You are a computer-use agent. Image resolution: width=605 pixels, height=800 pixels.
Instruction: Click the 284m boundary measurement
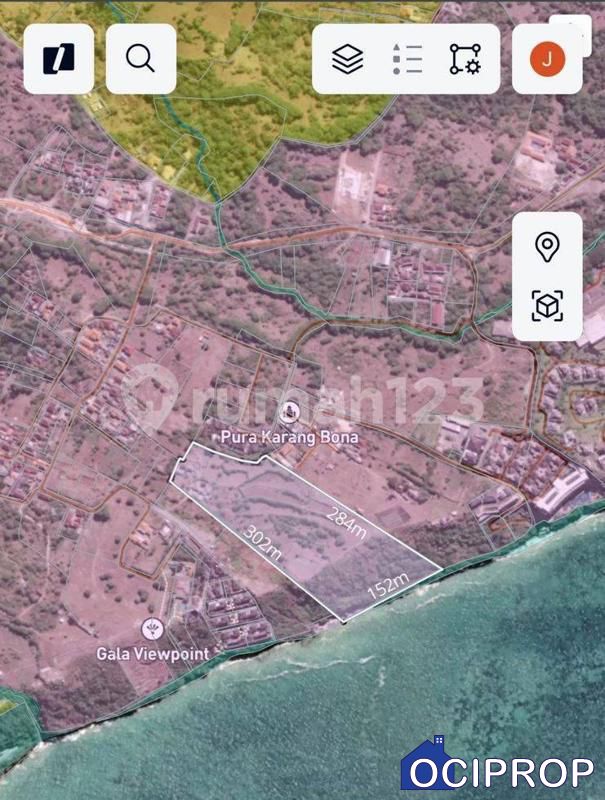(347, 523)
